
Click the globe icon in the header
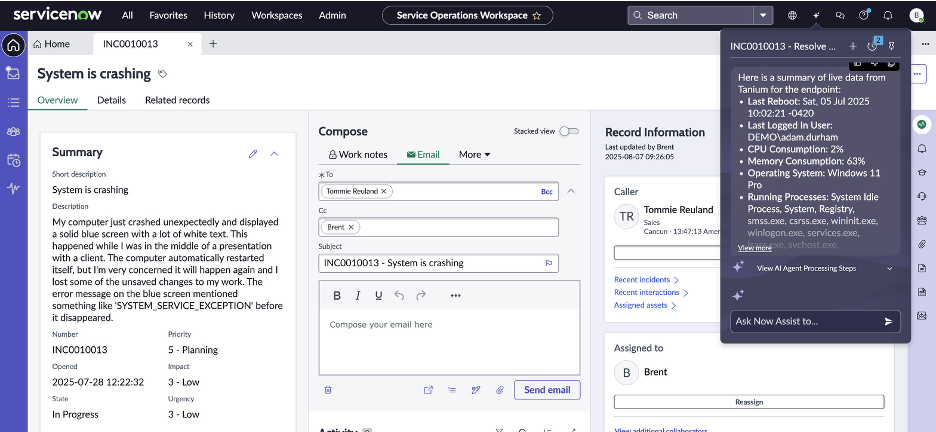click(792, 15)
